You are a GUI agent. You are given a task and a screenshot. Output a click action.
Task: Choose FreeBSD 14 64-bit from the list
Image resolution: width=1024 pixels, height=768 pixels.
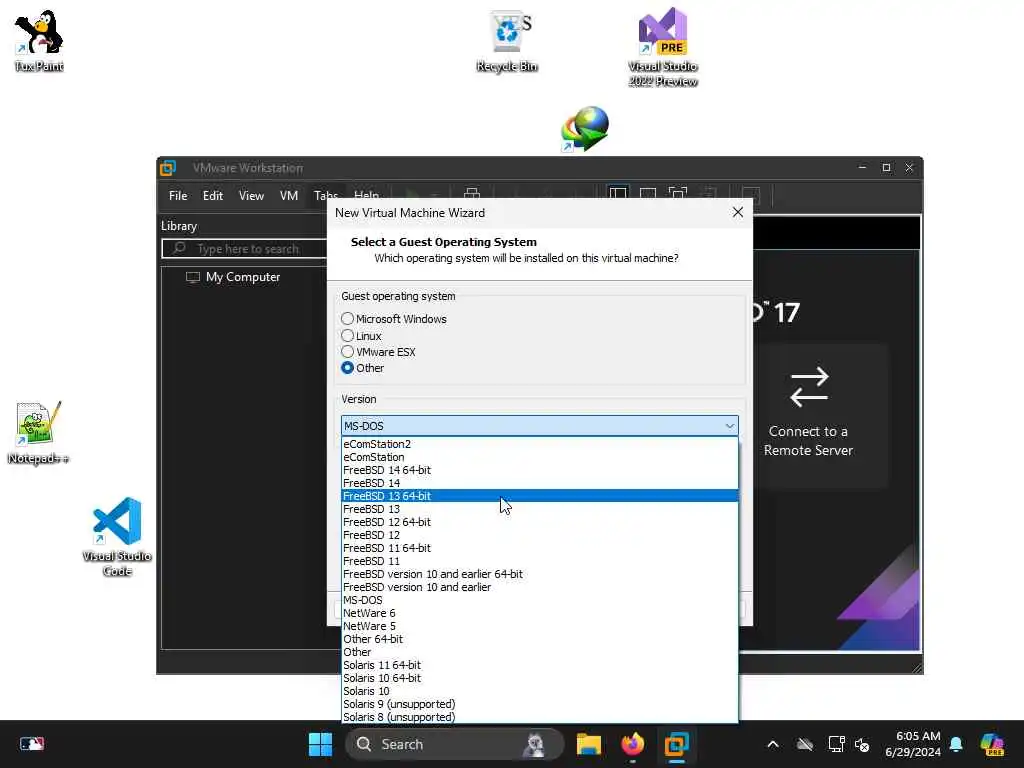tap(539, 470)
